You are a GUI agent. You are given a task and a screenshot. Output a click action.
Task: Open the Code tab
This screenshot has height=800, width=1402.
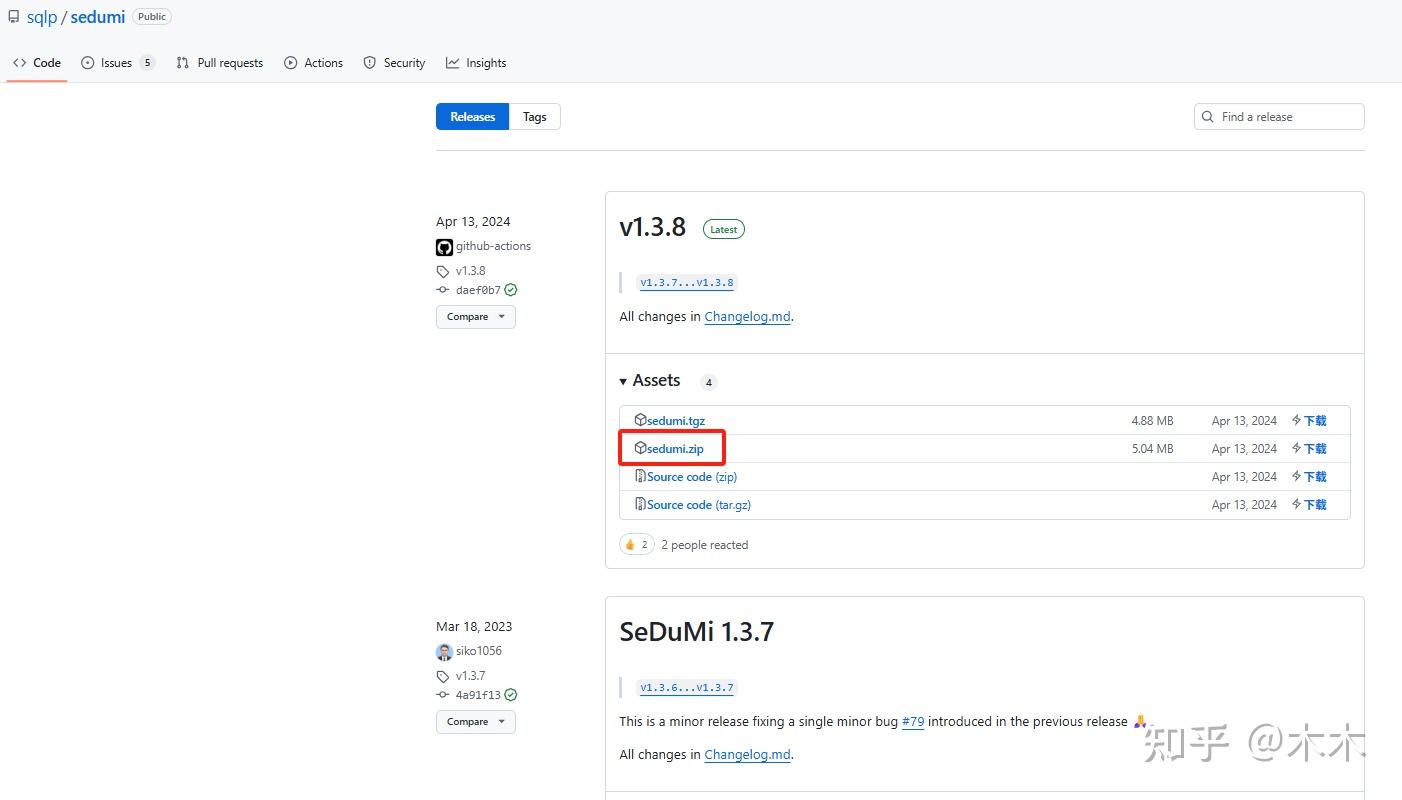coord(37,63)
